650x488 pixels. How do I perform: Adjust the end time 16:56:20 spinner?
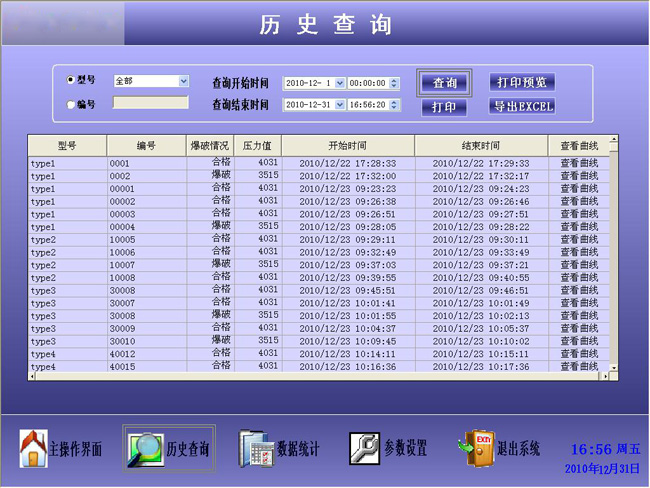[x=395, y=105]
